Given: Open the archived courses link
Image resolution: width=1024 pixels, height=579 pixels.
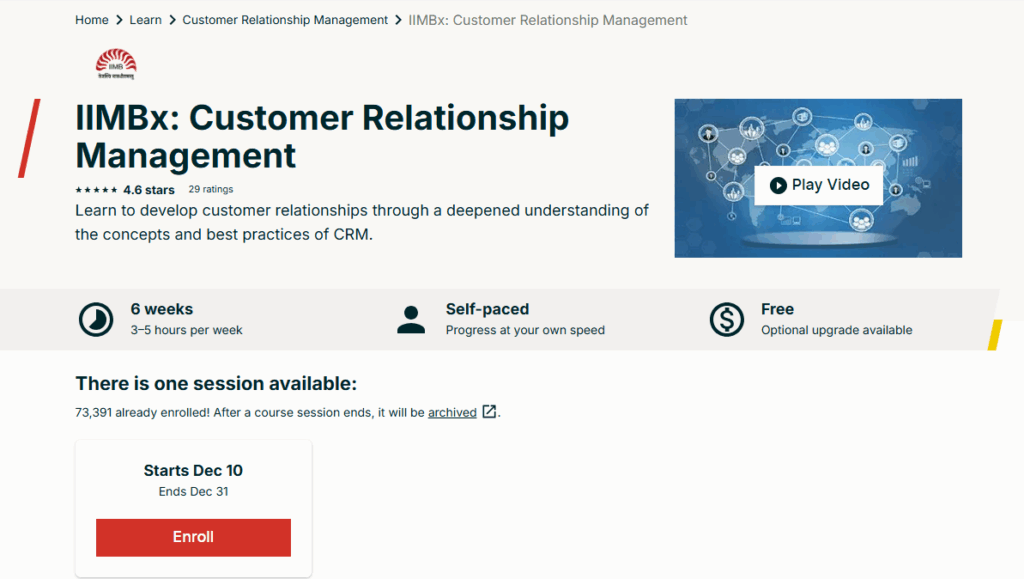Looking at the screenshot, I should point(452,411).
